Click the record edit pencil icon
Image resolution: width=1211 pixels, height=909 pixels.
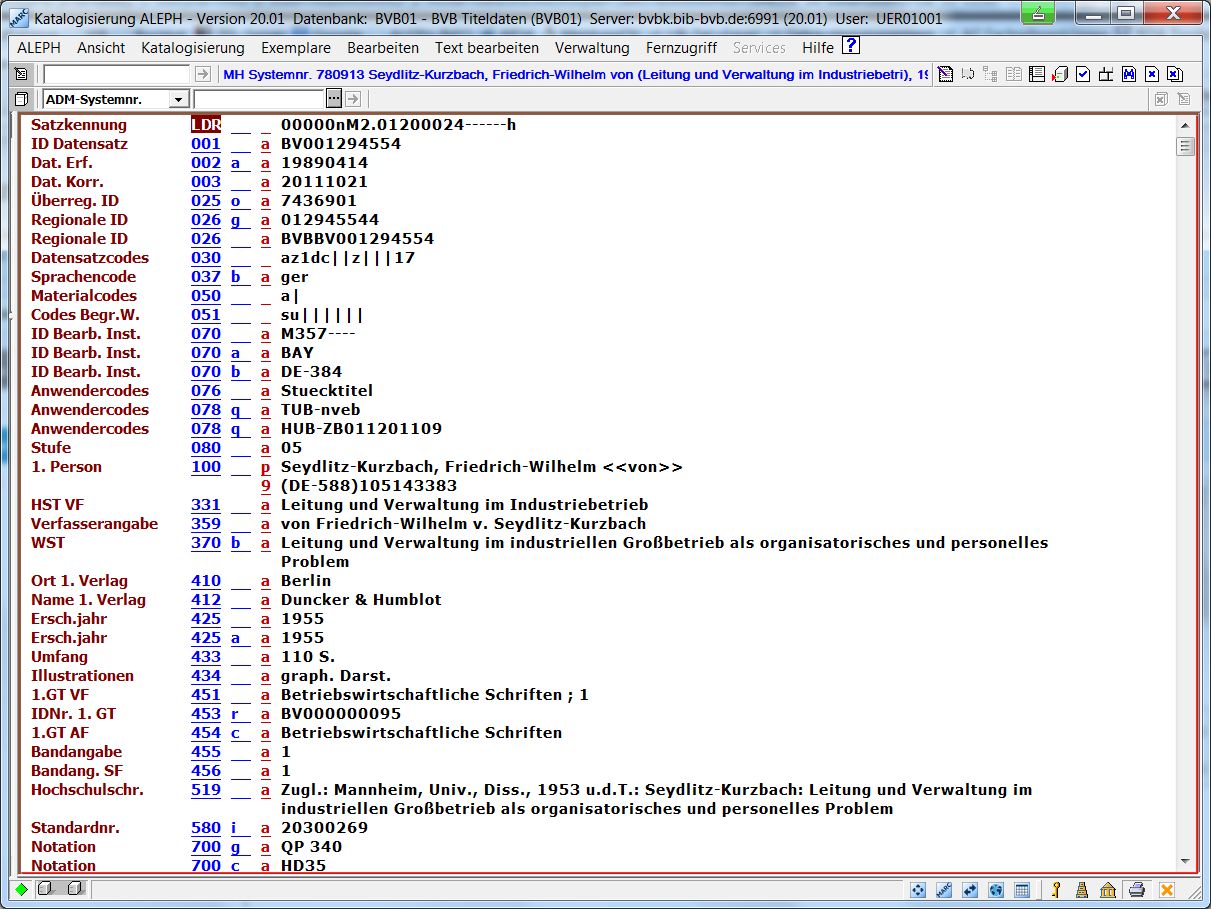point(943,74)
